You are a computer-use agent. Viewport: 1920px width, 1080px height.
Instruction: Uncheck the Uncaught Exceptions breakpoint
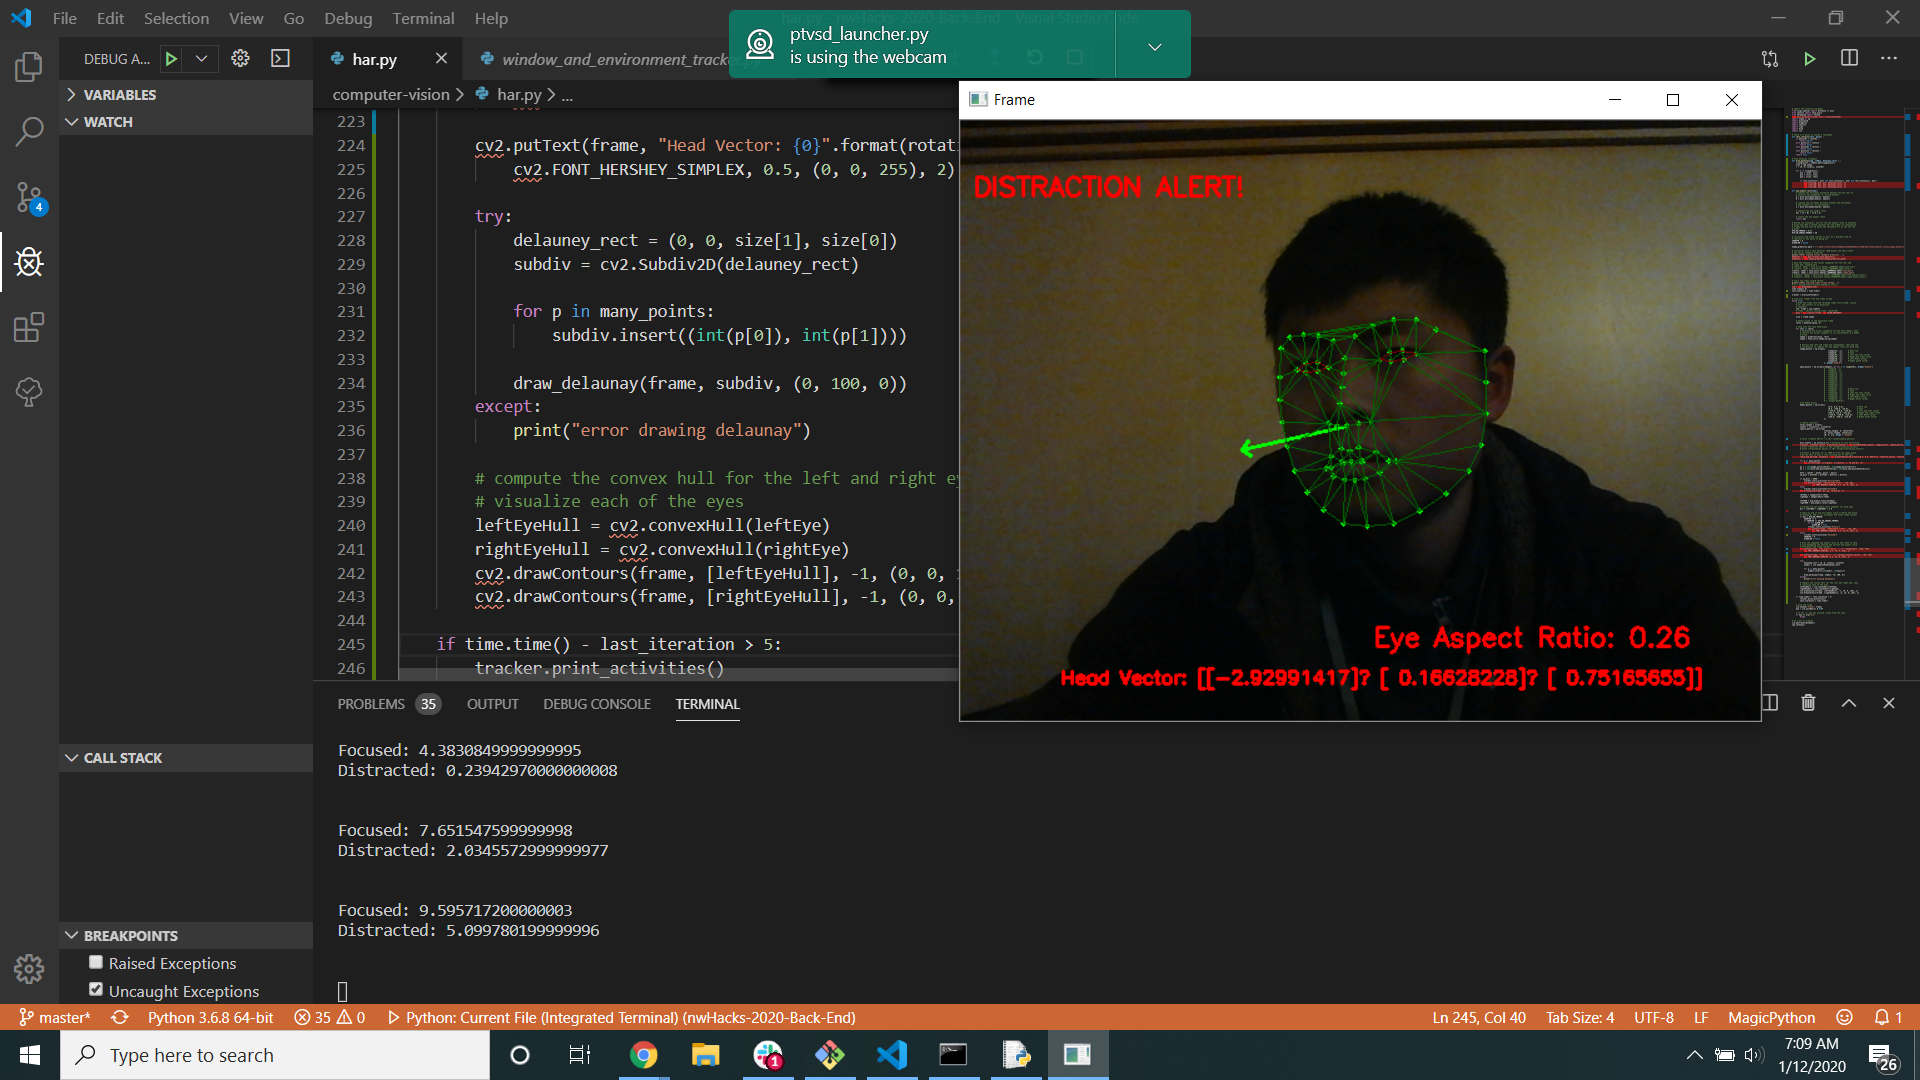point(96,990)
